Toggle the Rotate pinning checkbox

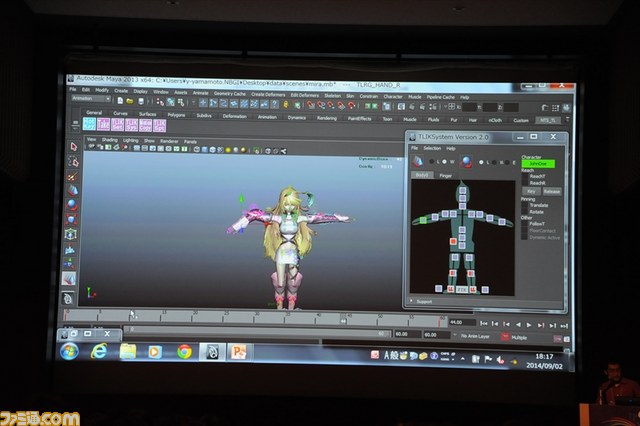[x=525, y=212]
